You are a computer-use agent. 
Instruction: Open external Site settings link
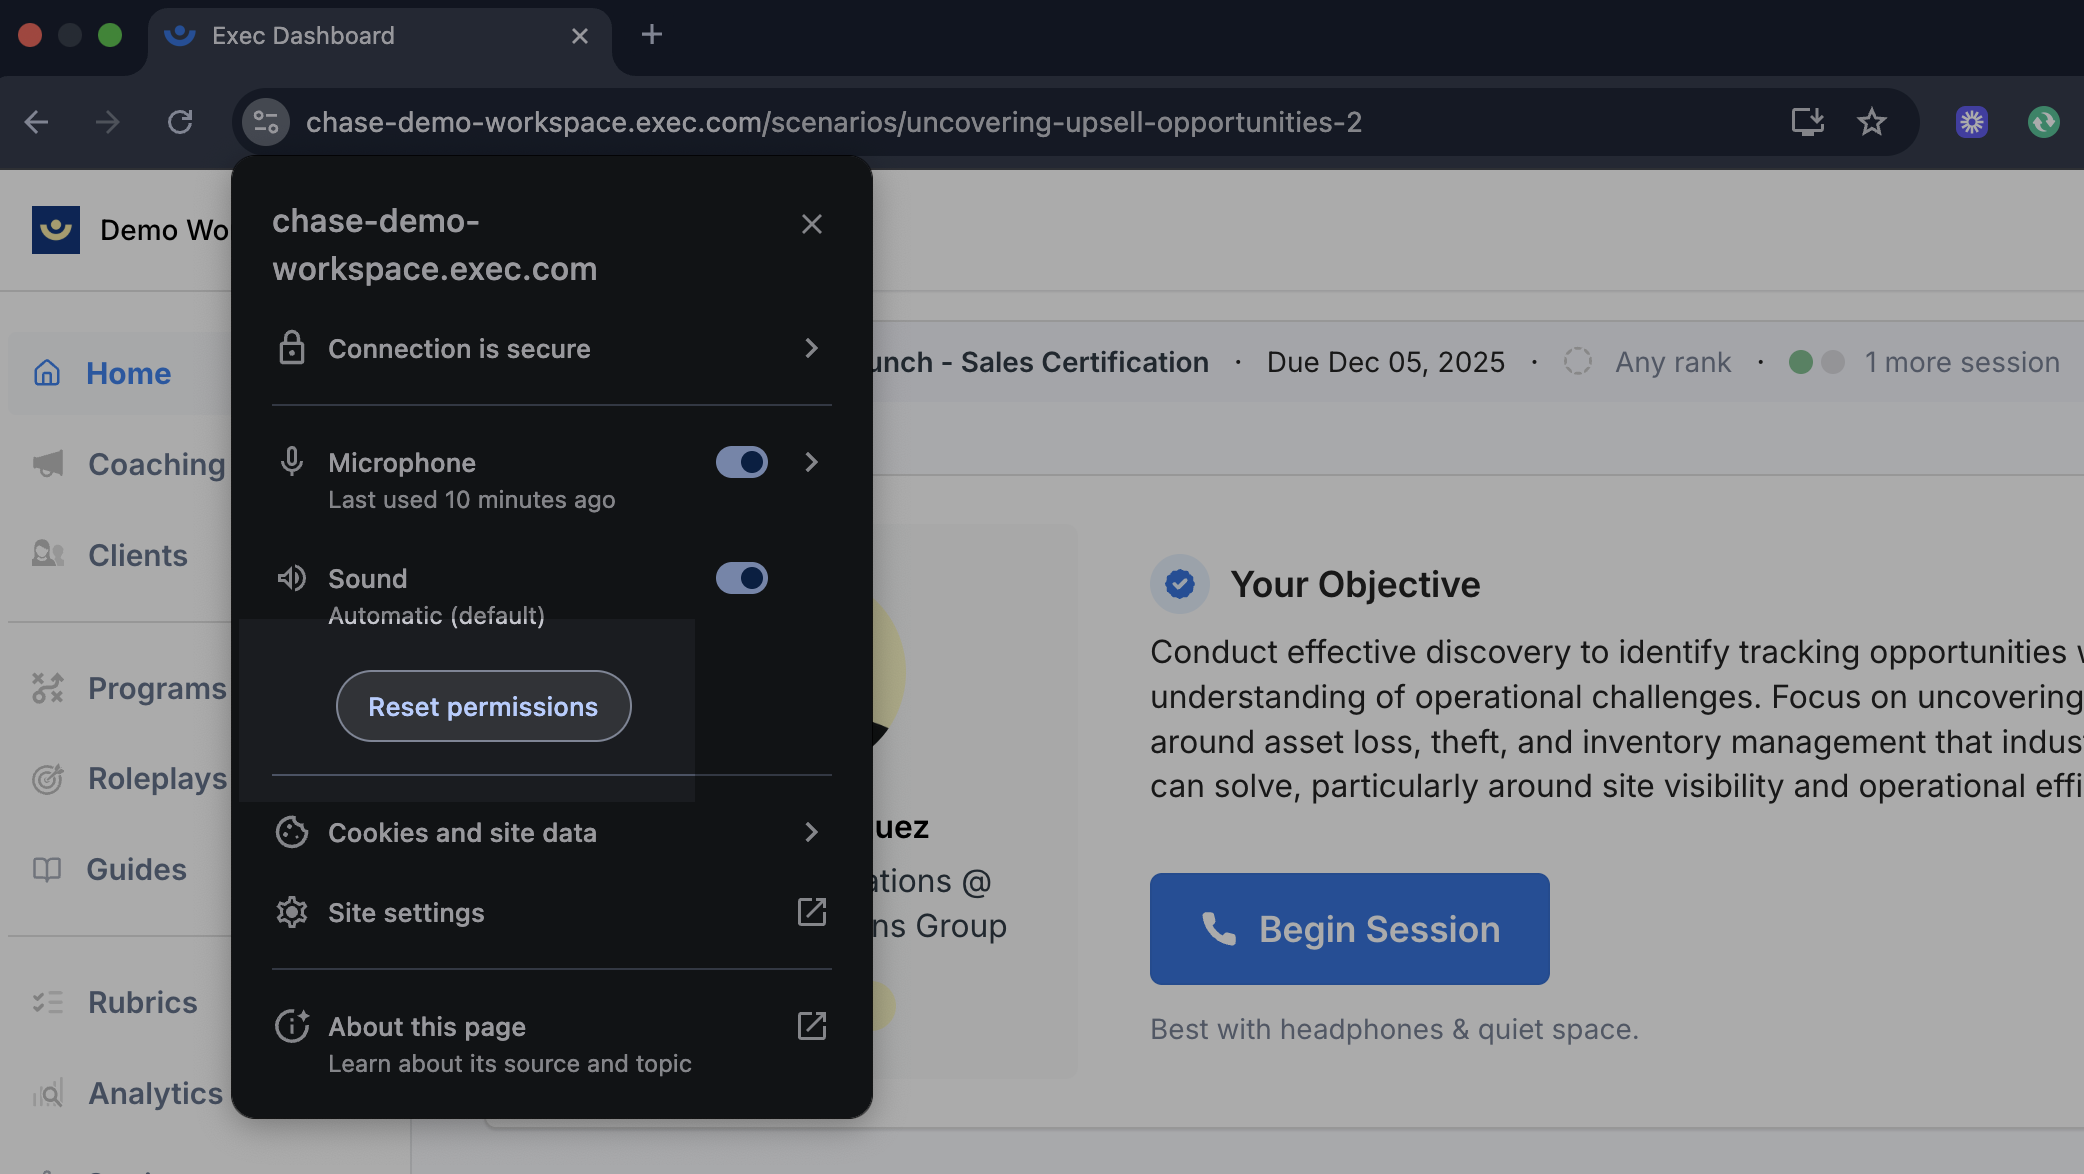click(811, 912)
